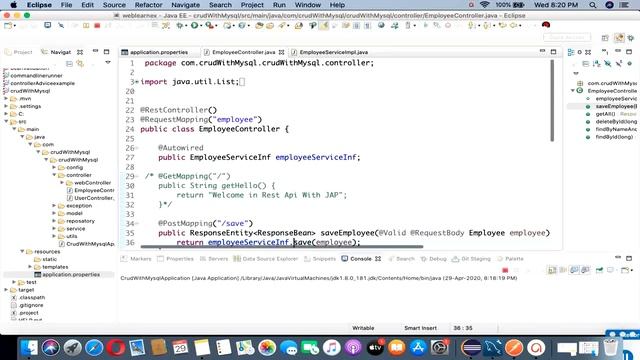Expand the target folder
The height and width of the screenshot is (360, 640).
[x=6, y=290]
